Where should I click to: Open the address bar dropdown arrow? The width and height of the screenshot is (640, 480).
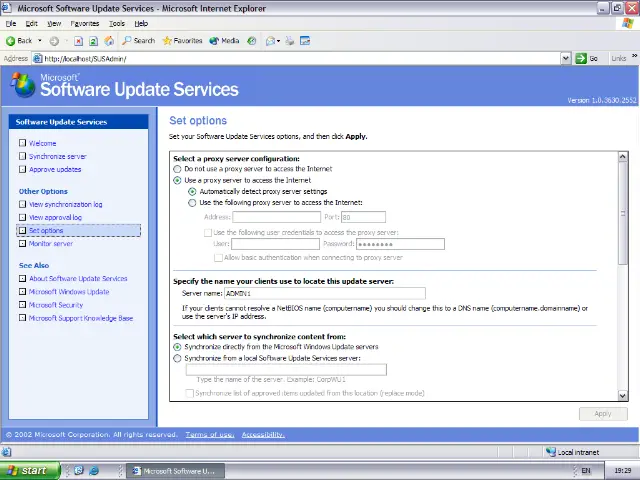566,58
